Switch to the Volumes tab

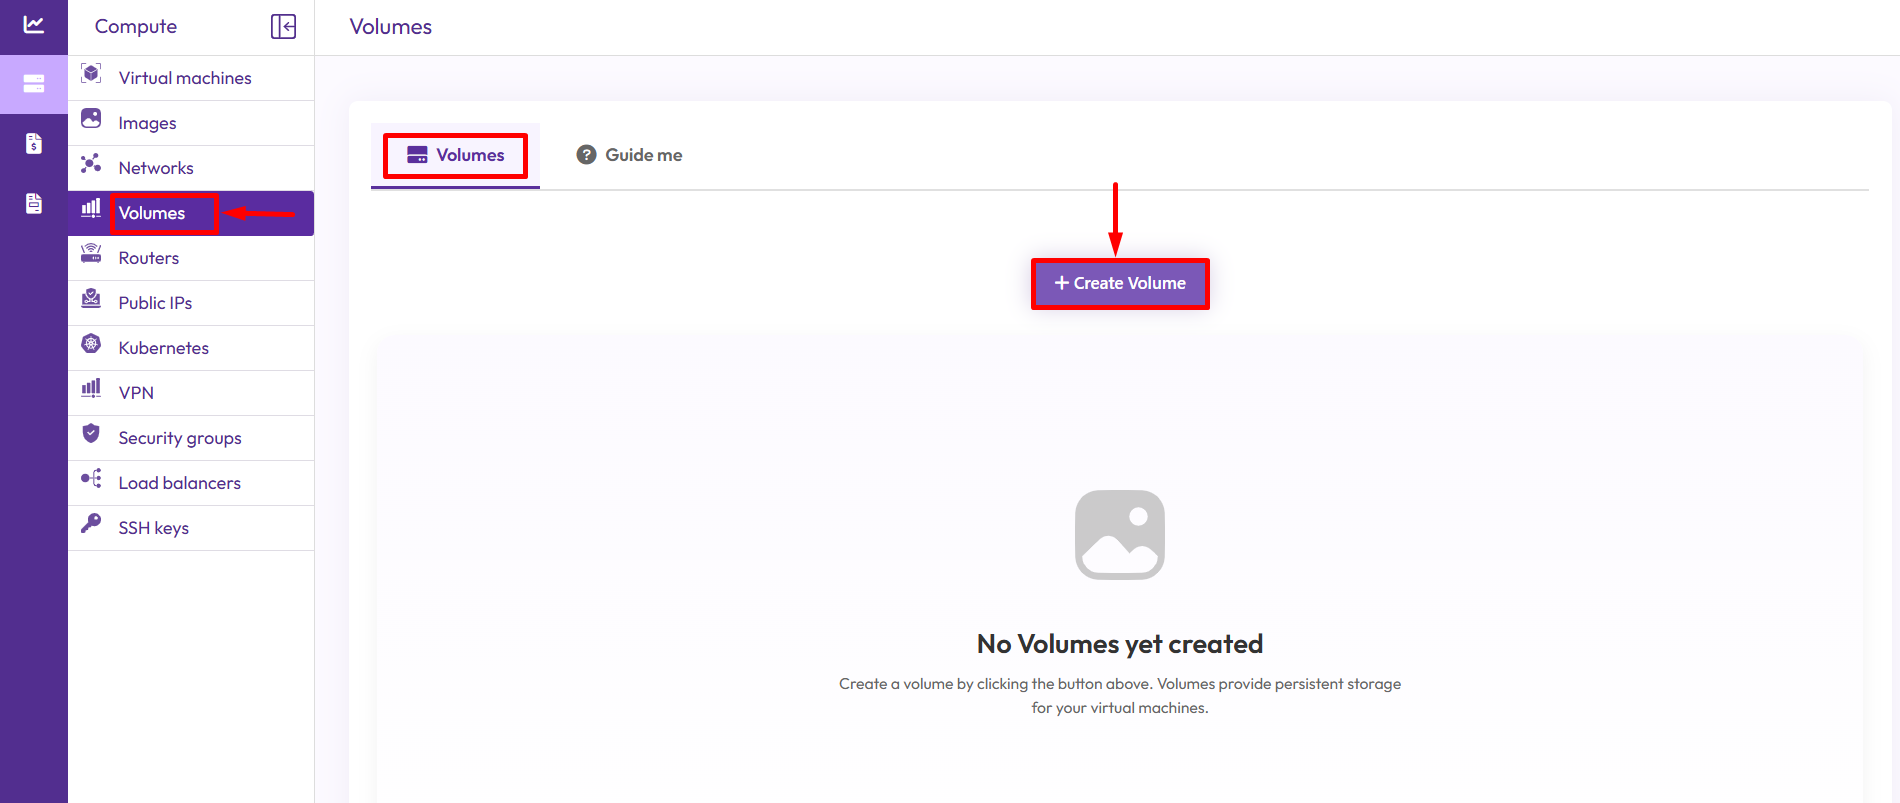click(456, 155)
